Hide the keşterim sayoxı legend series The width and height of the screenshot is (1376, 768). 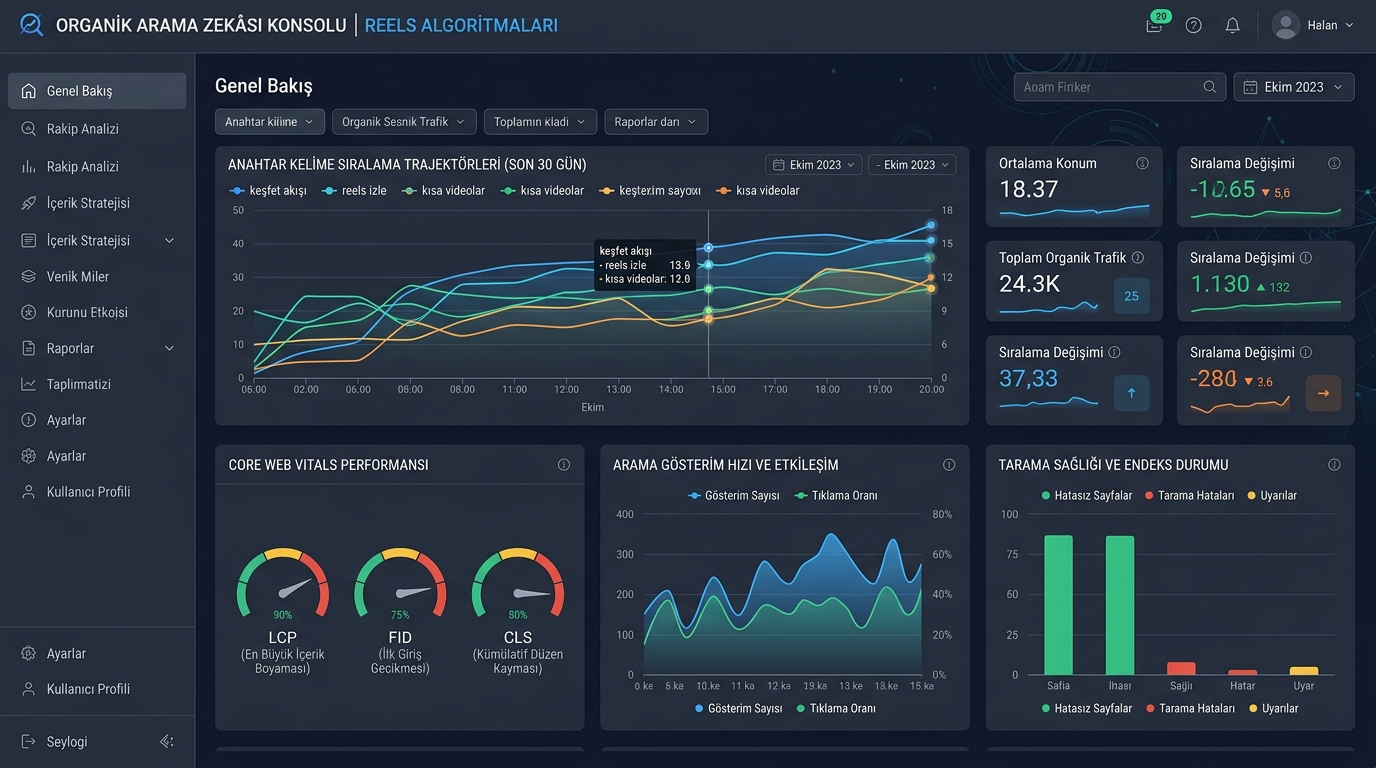pos(650,191)
